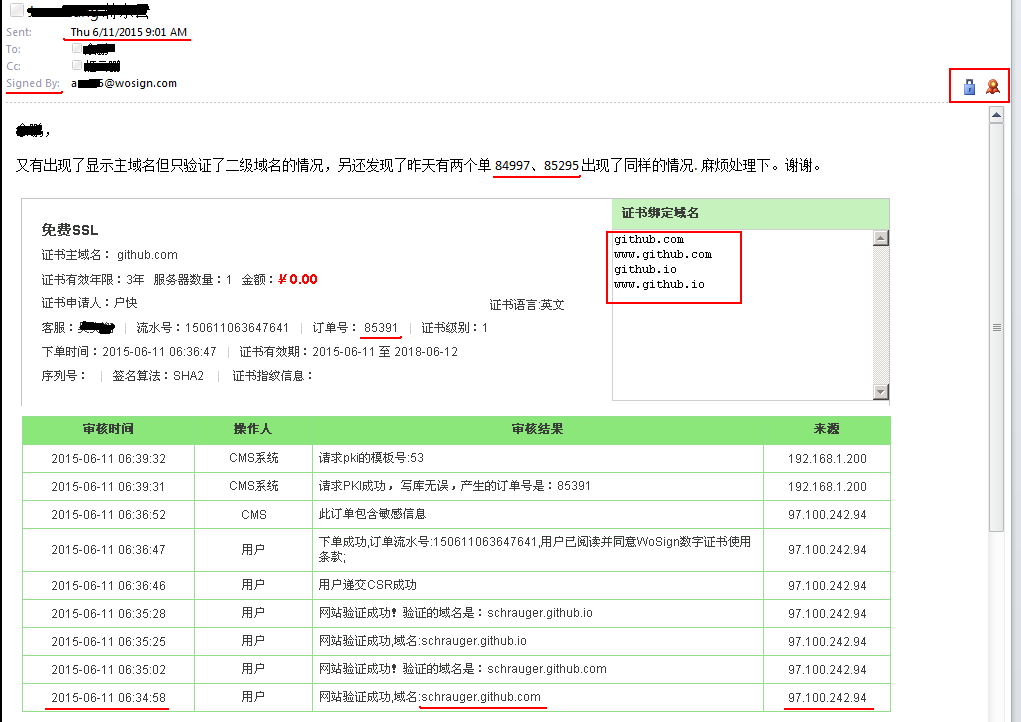
Task: Click the domain list scroll-down arrow
Action: (880, 392)
